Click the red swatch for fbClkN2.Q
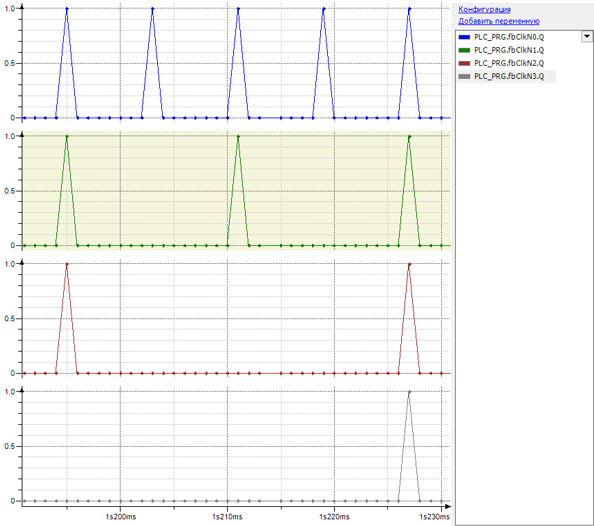The width and height of the screenshot is (594, 526). pos(464,63)
